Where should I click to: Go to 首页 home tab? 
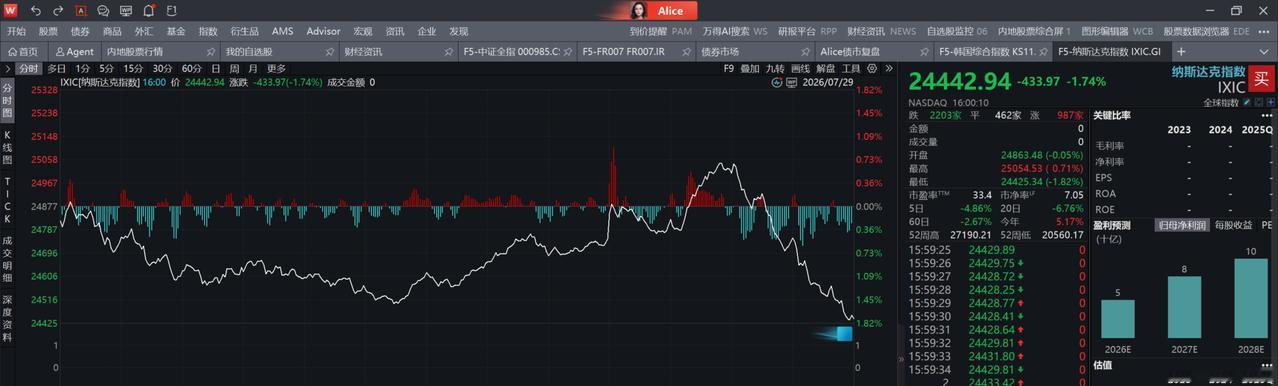pyautogui.click(x=22, y=51)
